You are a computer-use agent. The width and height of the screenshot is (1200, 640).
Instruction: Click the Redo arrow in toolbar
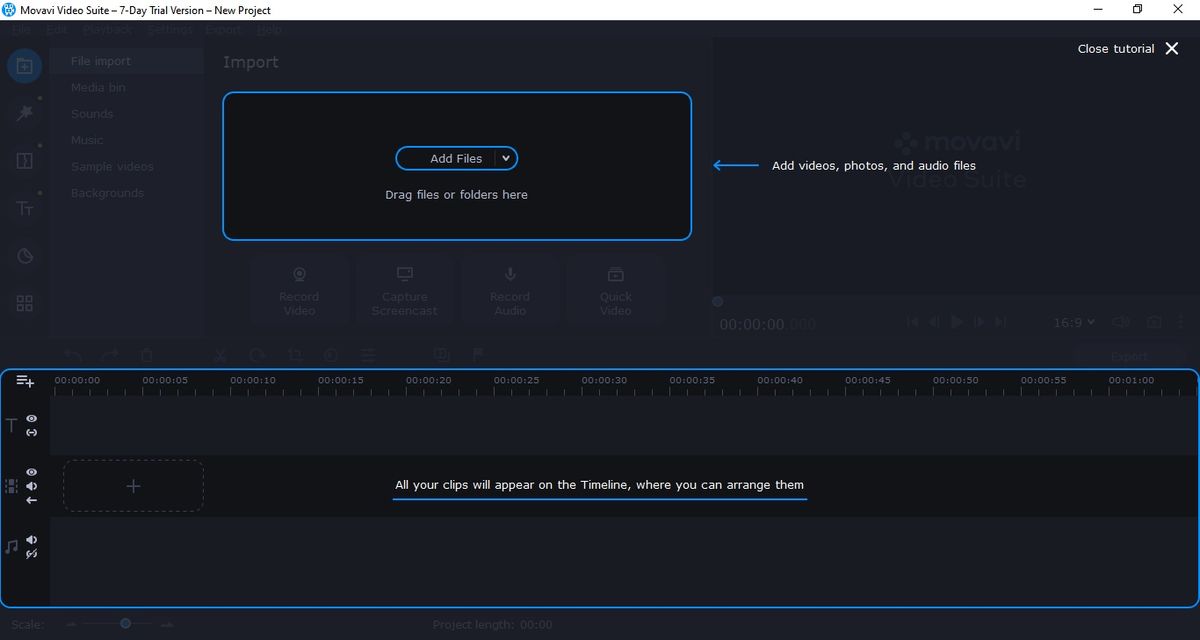pos(110,355)
